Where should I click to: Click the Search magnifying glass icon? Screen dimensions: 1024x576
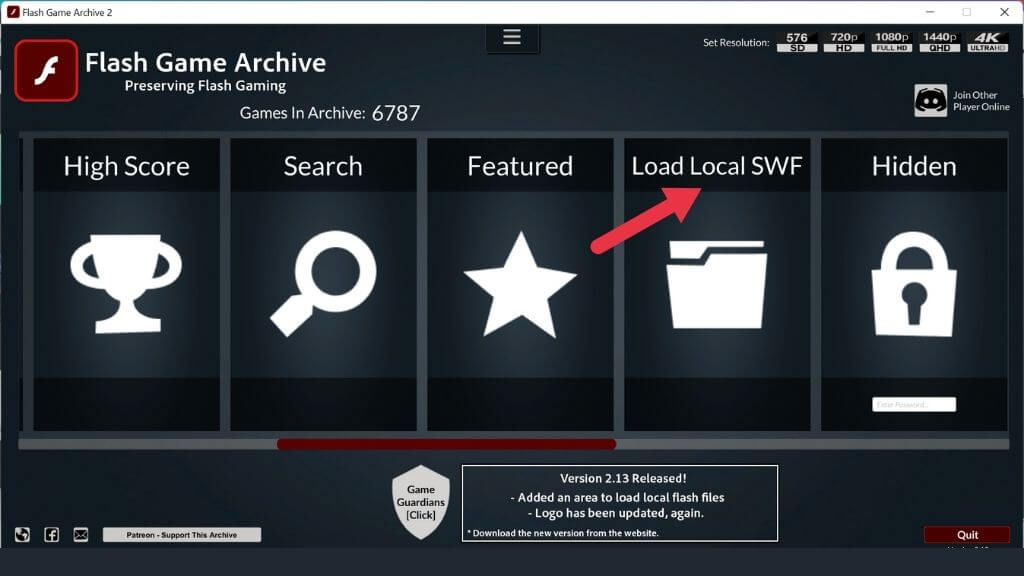tap(323, 285)
